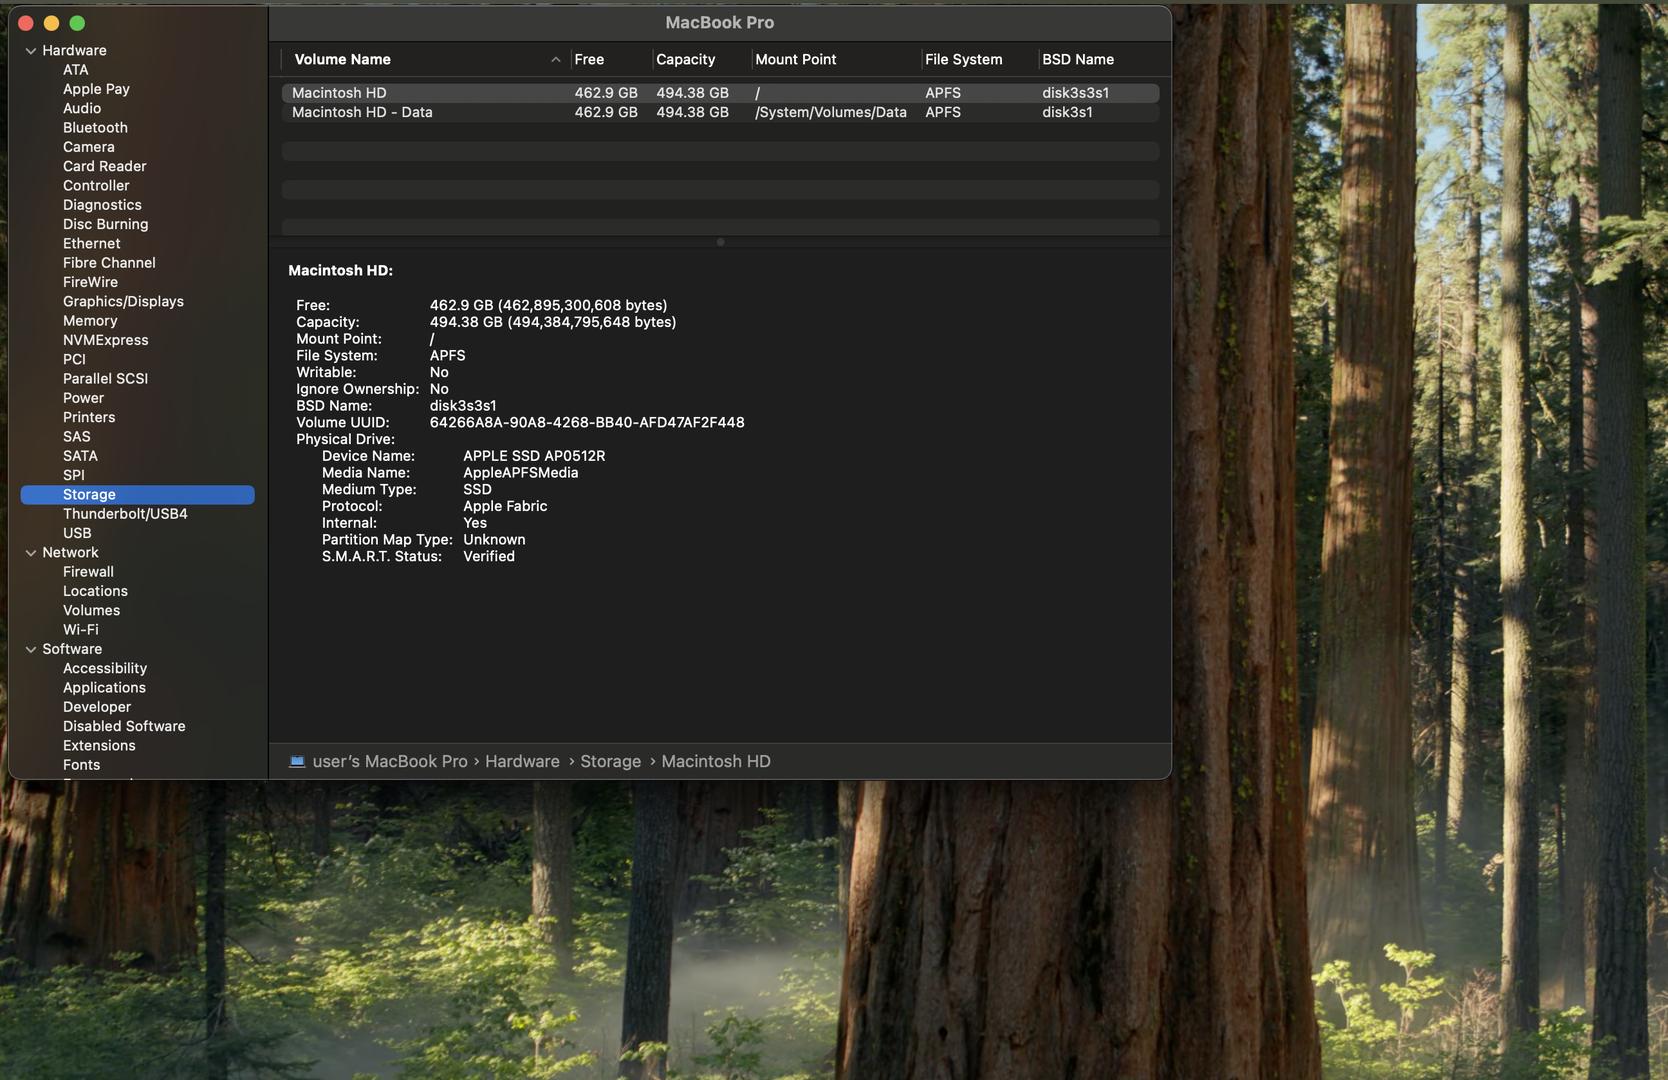The width and height of the screenshot is (1668, 1080).
Task: Show Bluetooth information
Action: pos(95,128)
